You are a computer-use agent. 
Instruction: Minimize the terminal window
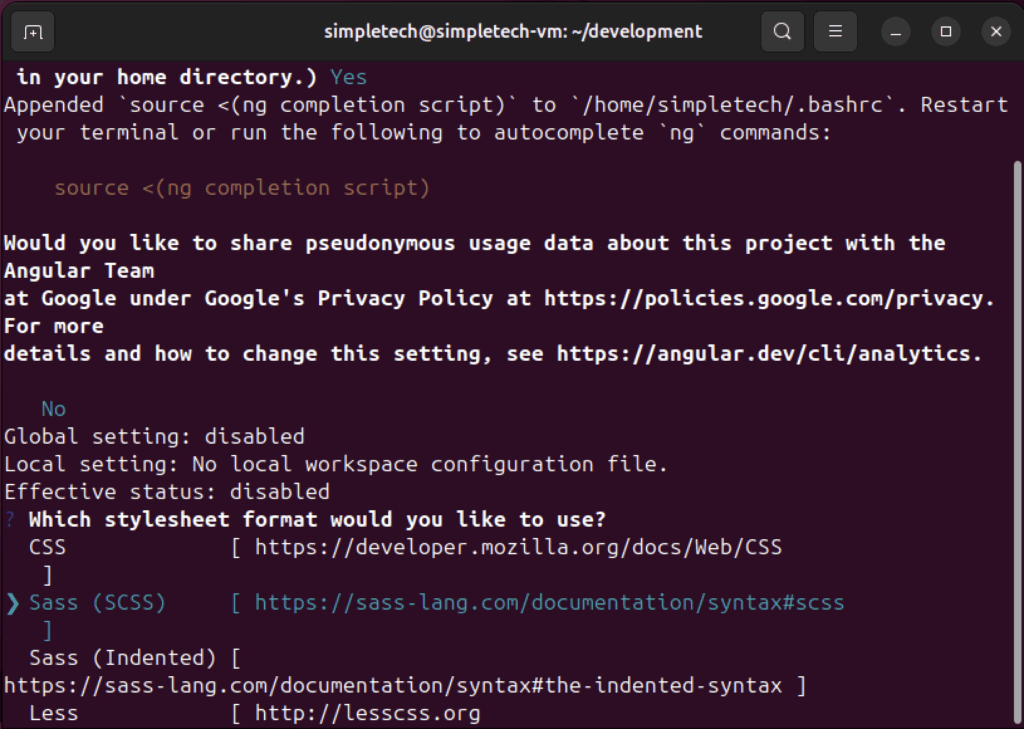896,32
